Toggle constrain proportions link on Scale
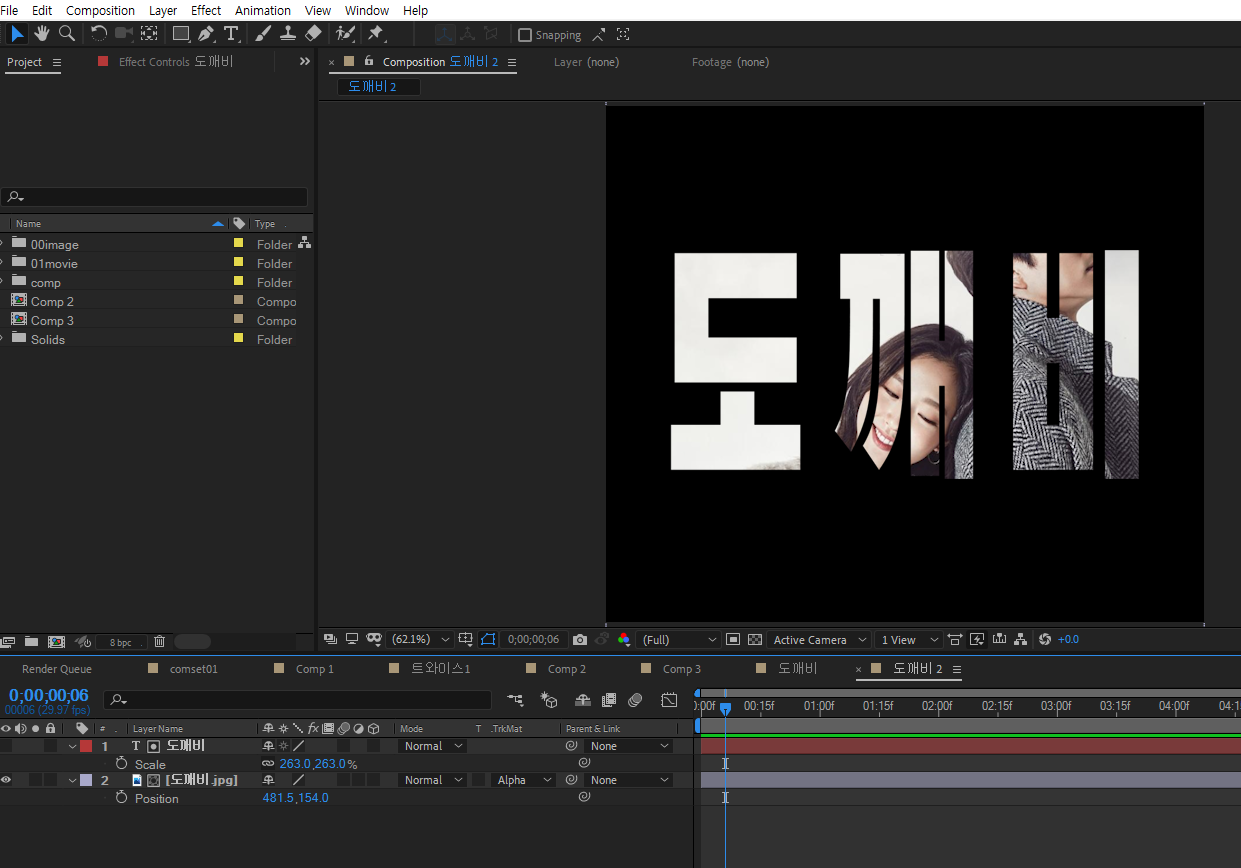The height and width of the screenshot is (868, 1241). (268, 763)
